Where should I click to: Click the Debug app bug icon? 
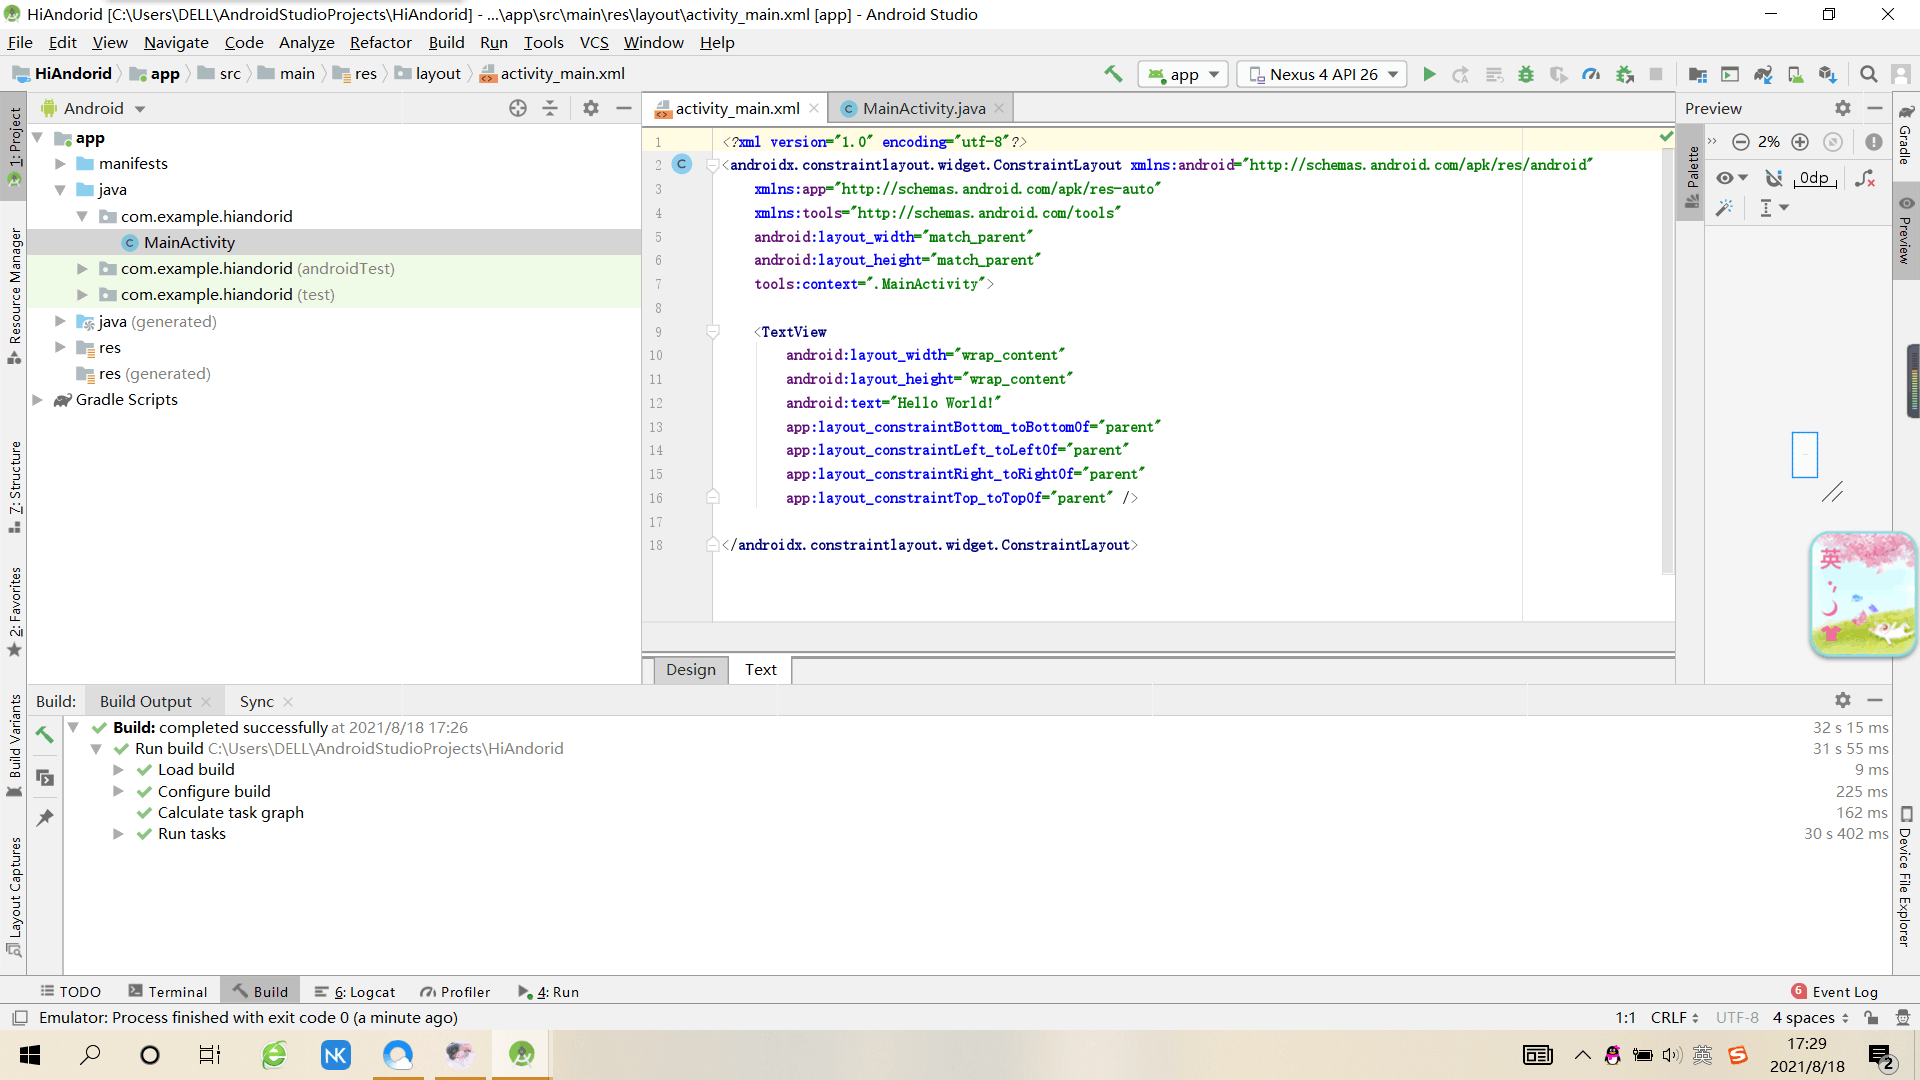[1526, 74]
